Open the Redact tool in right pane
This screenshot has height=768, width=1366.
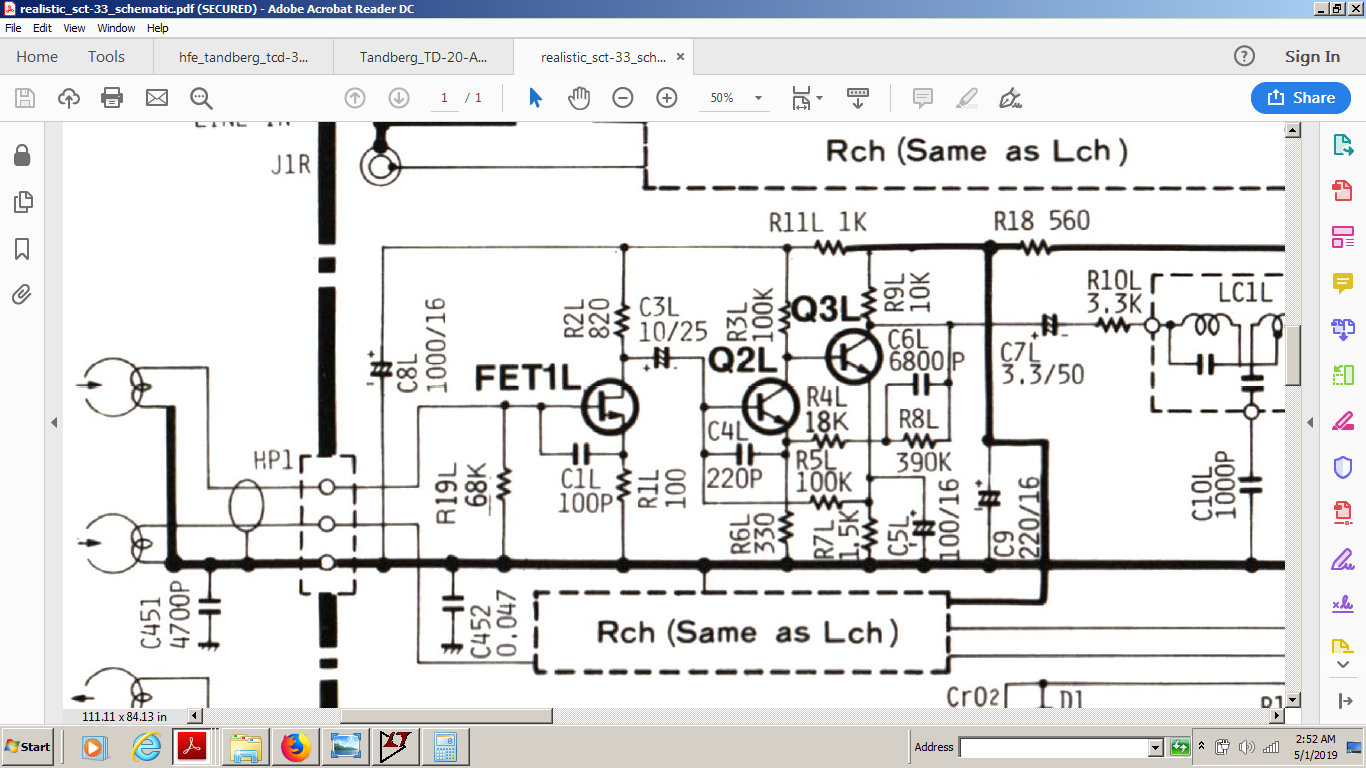(x=1343, y=421)
